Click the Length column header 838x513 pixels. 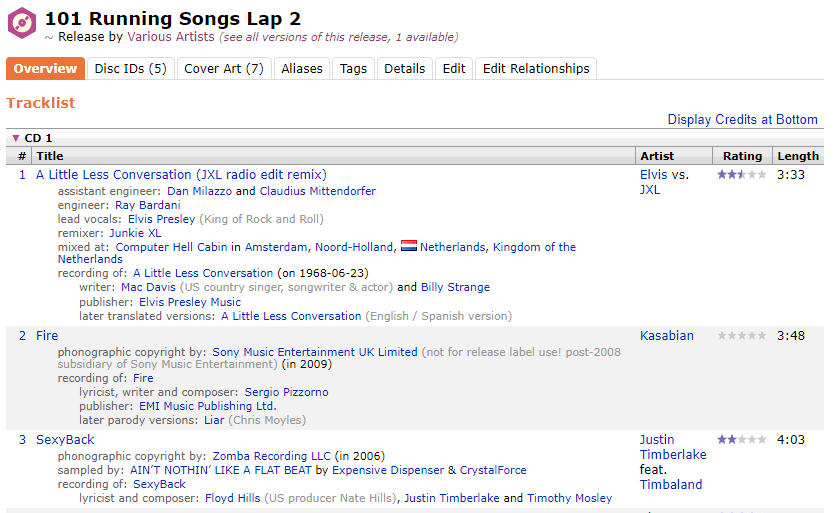798,156
